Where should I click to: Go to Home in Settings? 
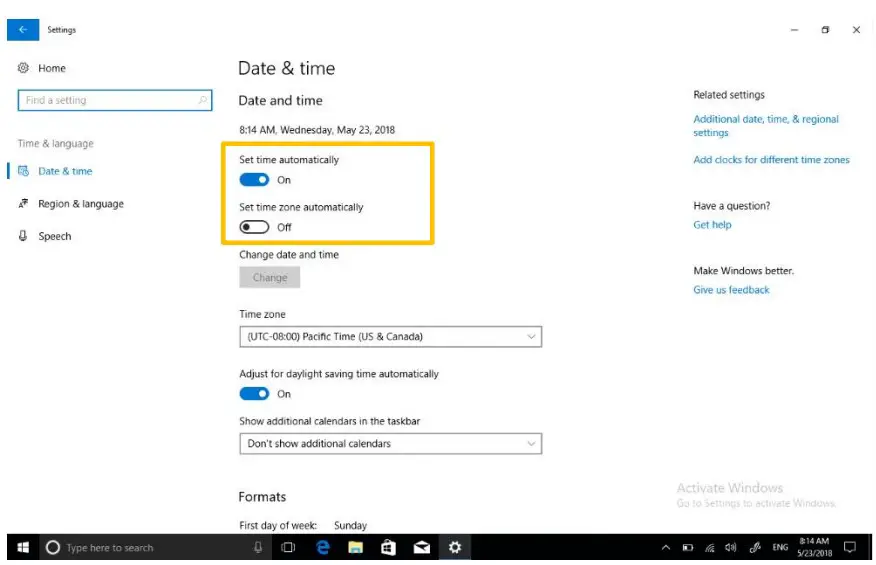52,68
